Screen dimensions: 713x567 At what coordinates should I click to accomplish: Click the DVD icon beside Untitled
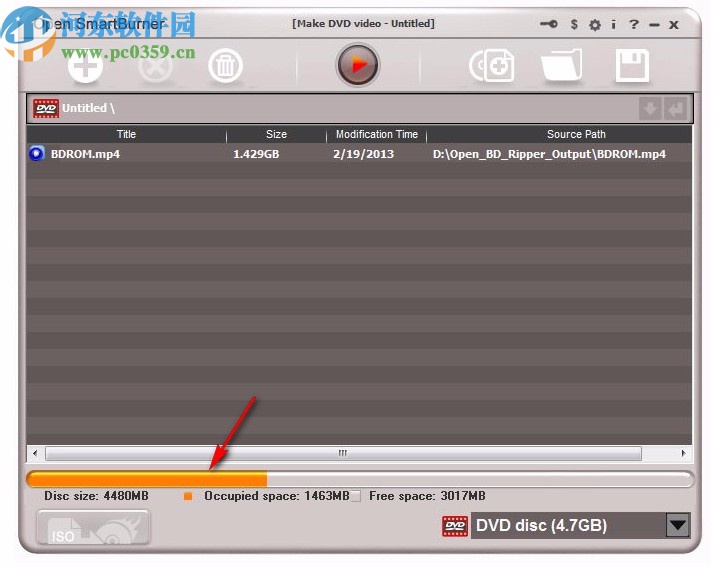coord(46,108)
